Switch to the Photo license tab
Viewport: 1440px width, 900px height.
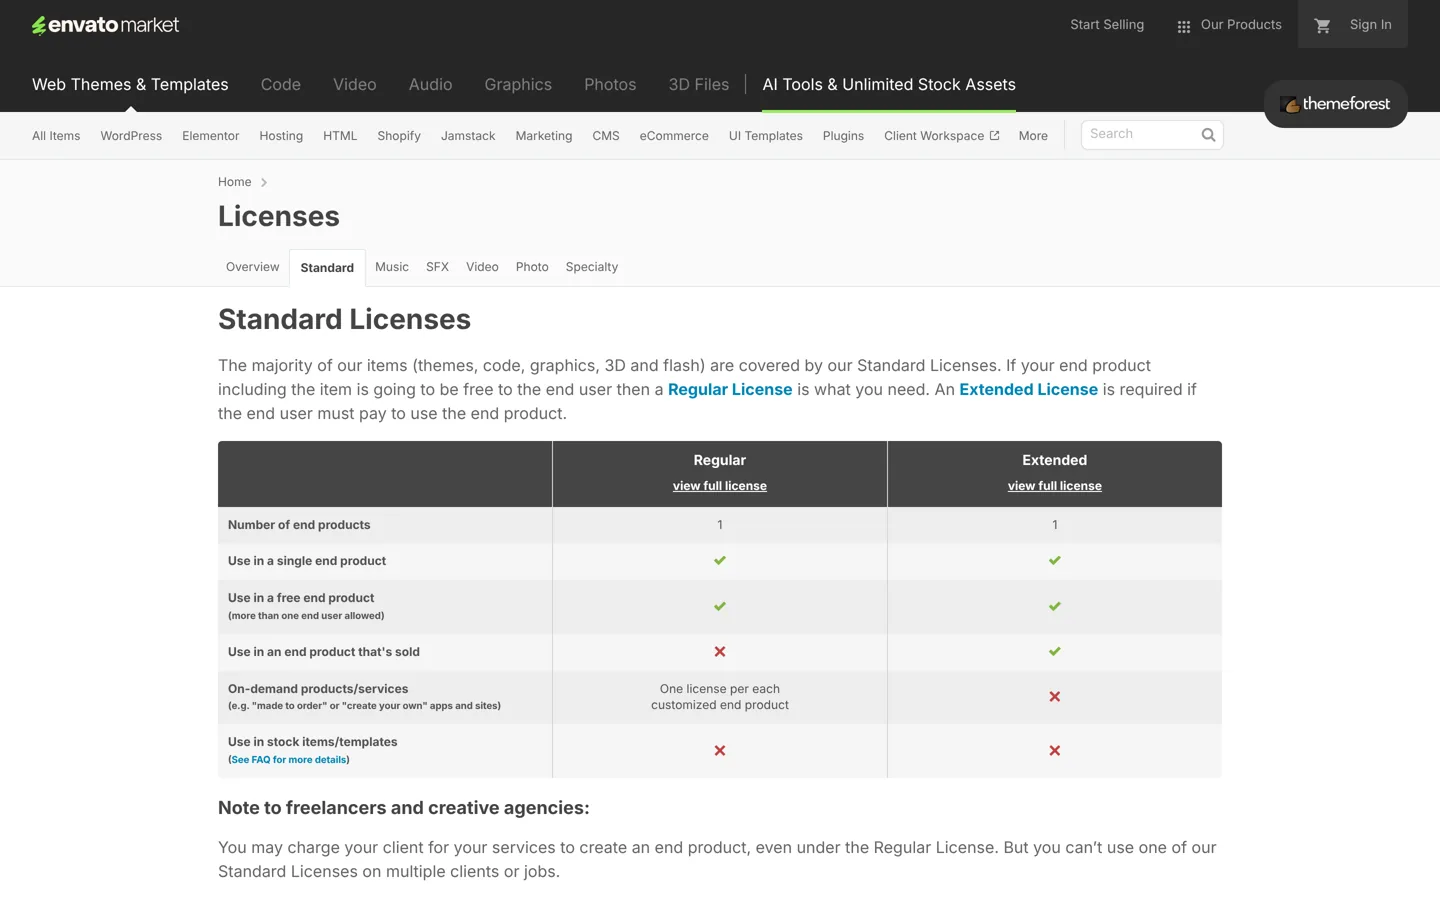coord(532,267)
